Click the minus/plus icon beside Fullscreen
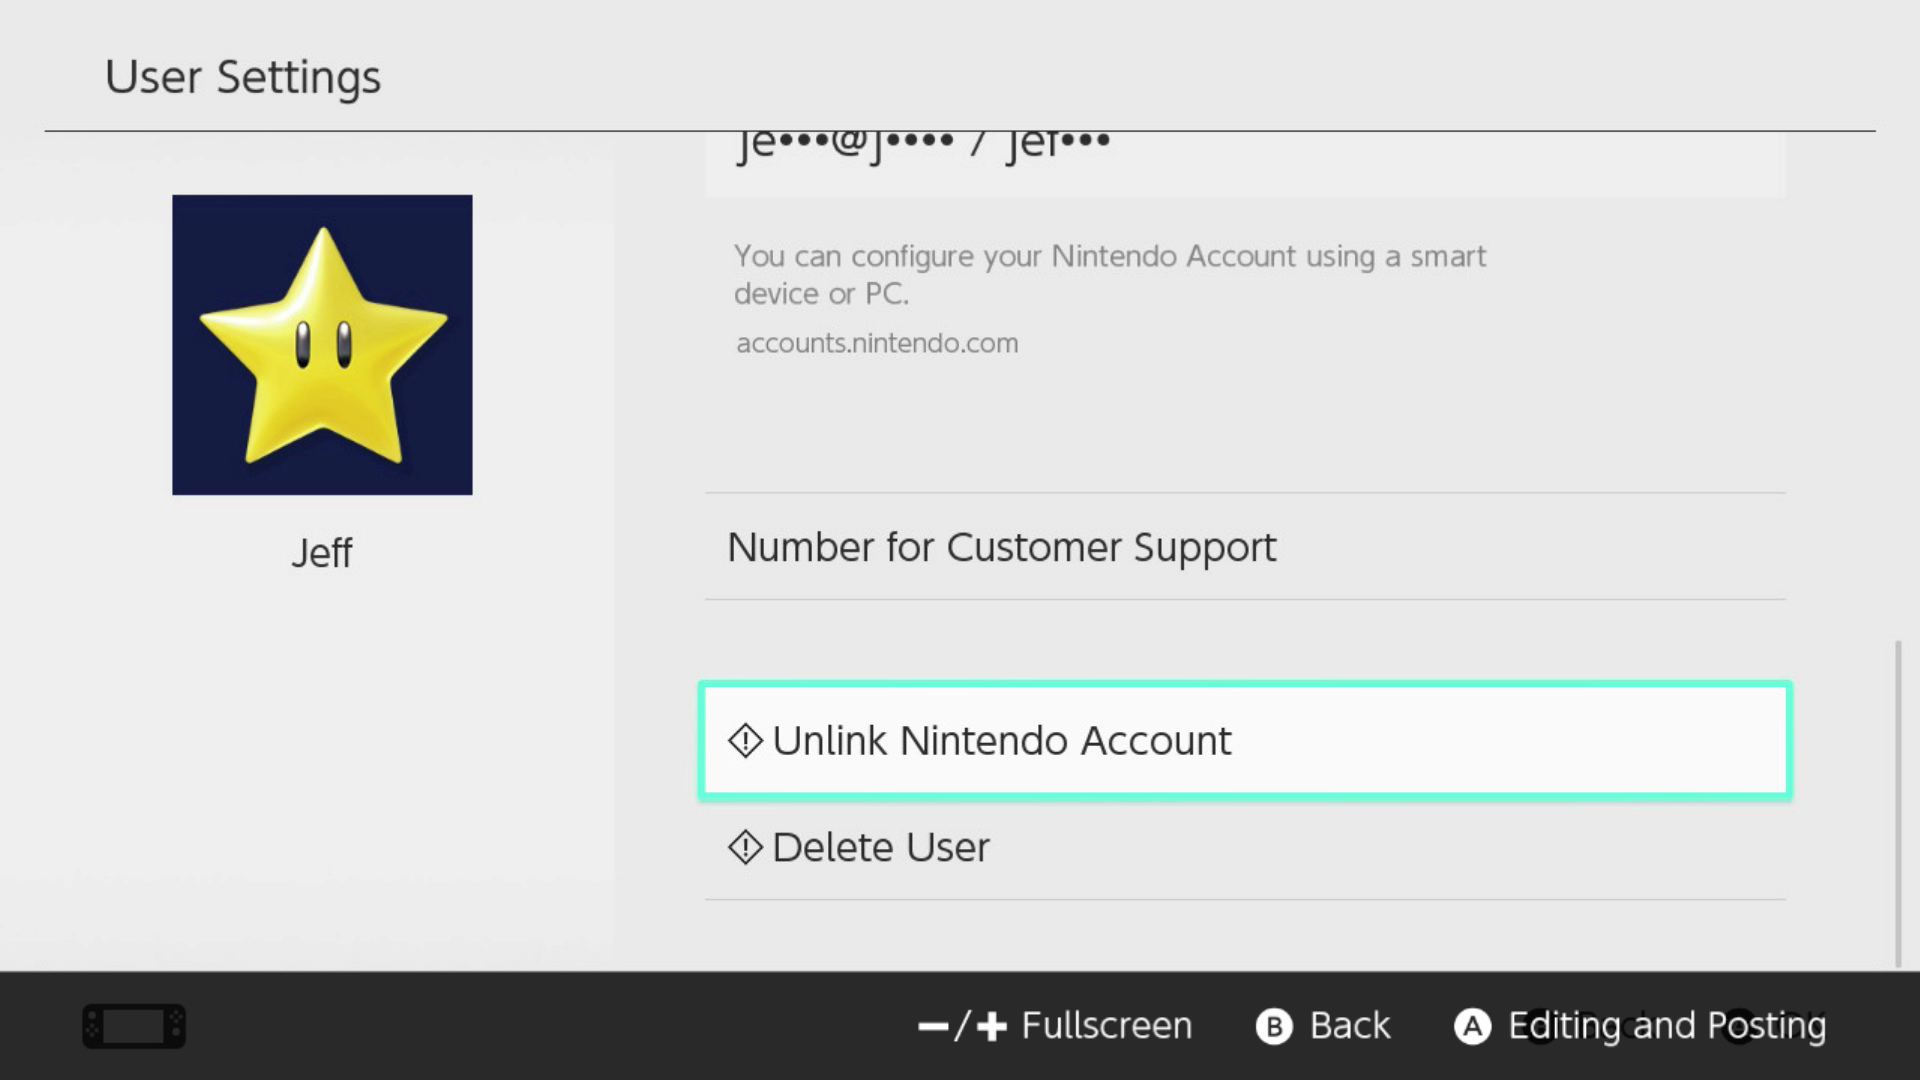Viewport: 1920px width, 1080px height. [x=961, y=1025]
